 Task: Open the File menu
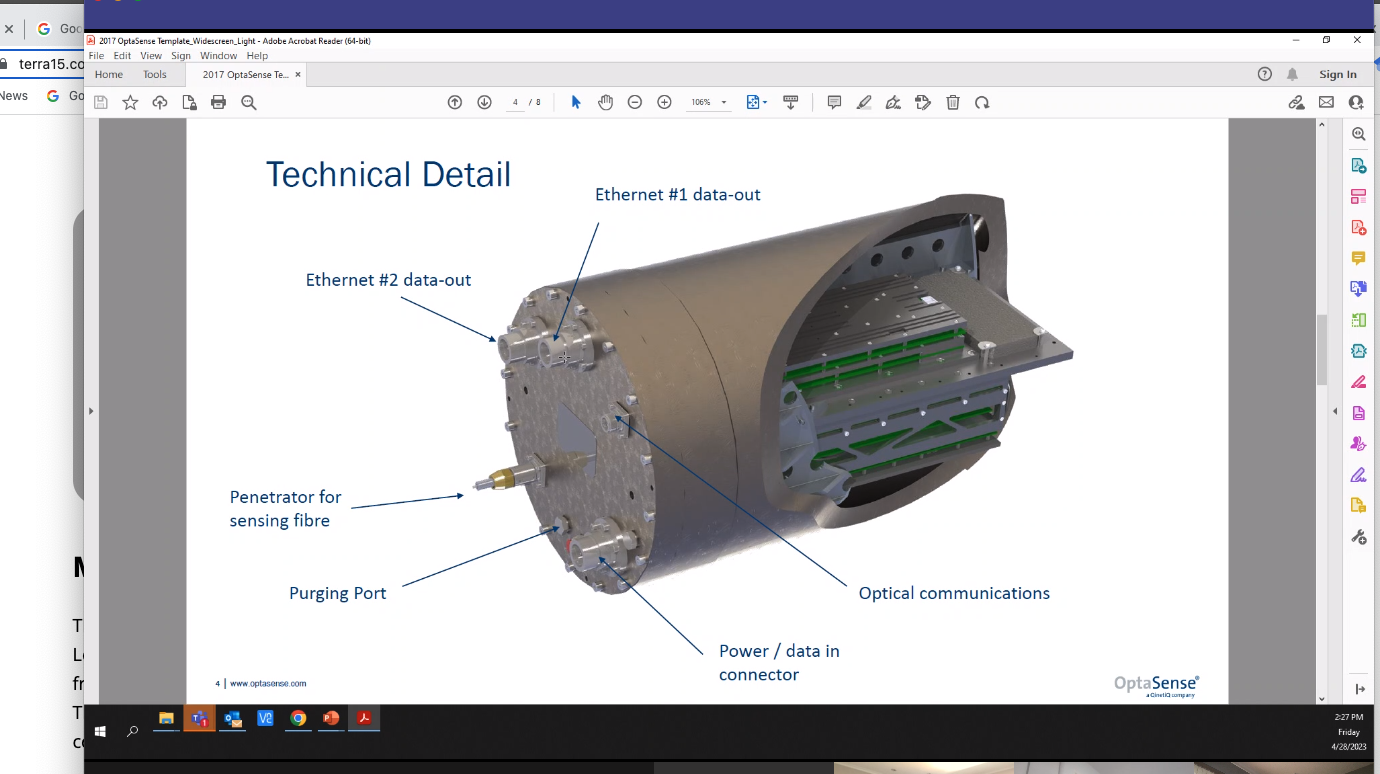pos(96,56)
